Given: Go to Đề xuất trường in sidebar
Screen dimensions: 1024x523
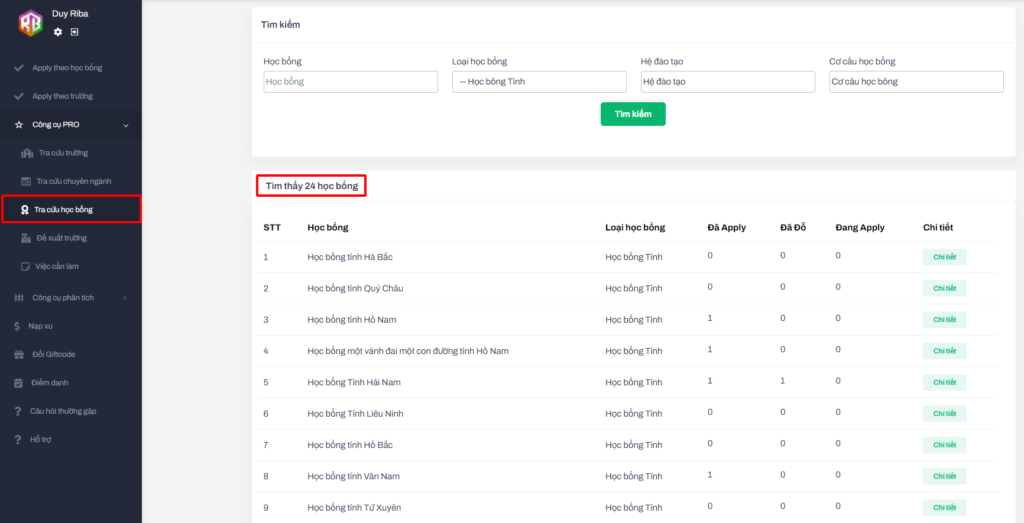Looking at the screenshot, I should [61, 238].
